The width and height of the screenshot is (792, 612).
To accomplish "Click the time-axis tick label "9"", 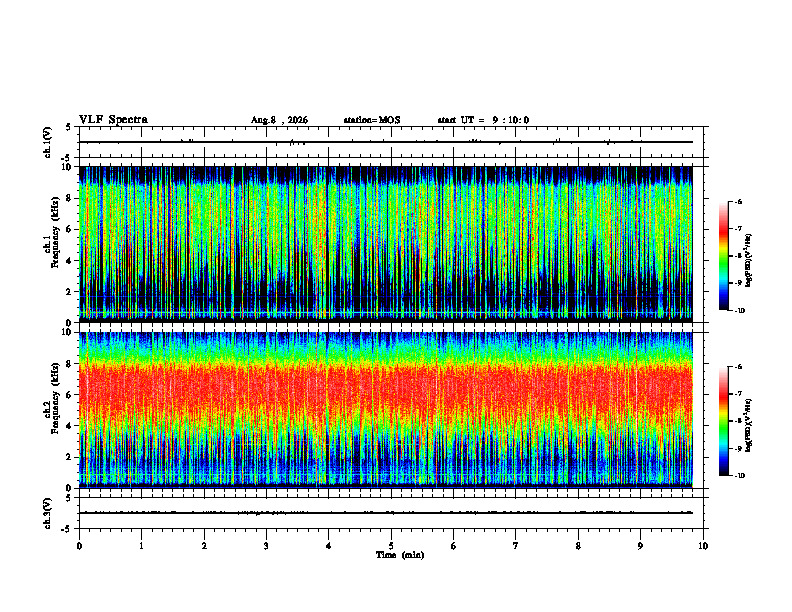I will click(x=640, y=546).
